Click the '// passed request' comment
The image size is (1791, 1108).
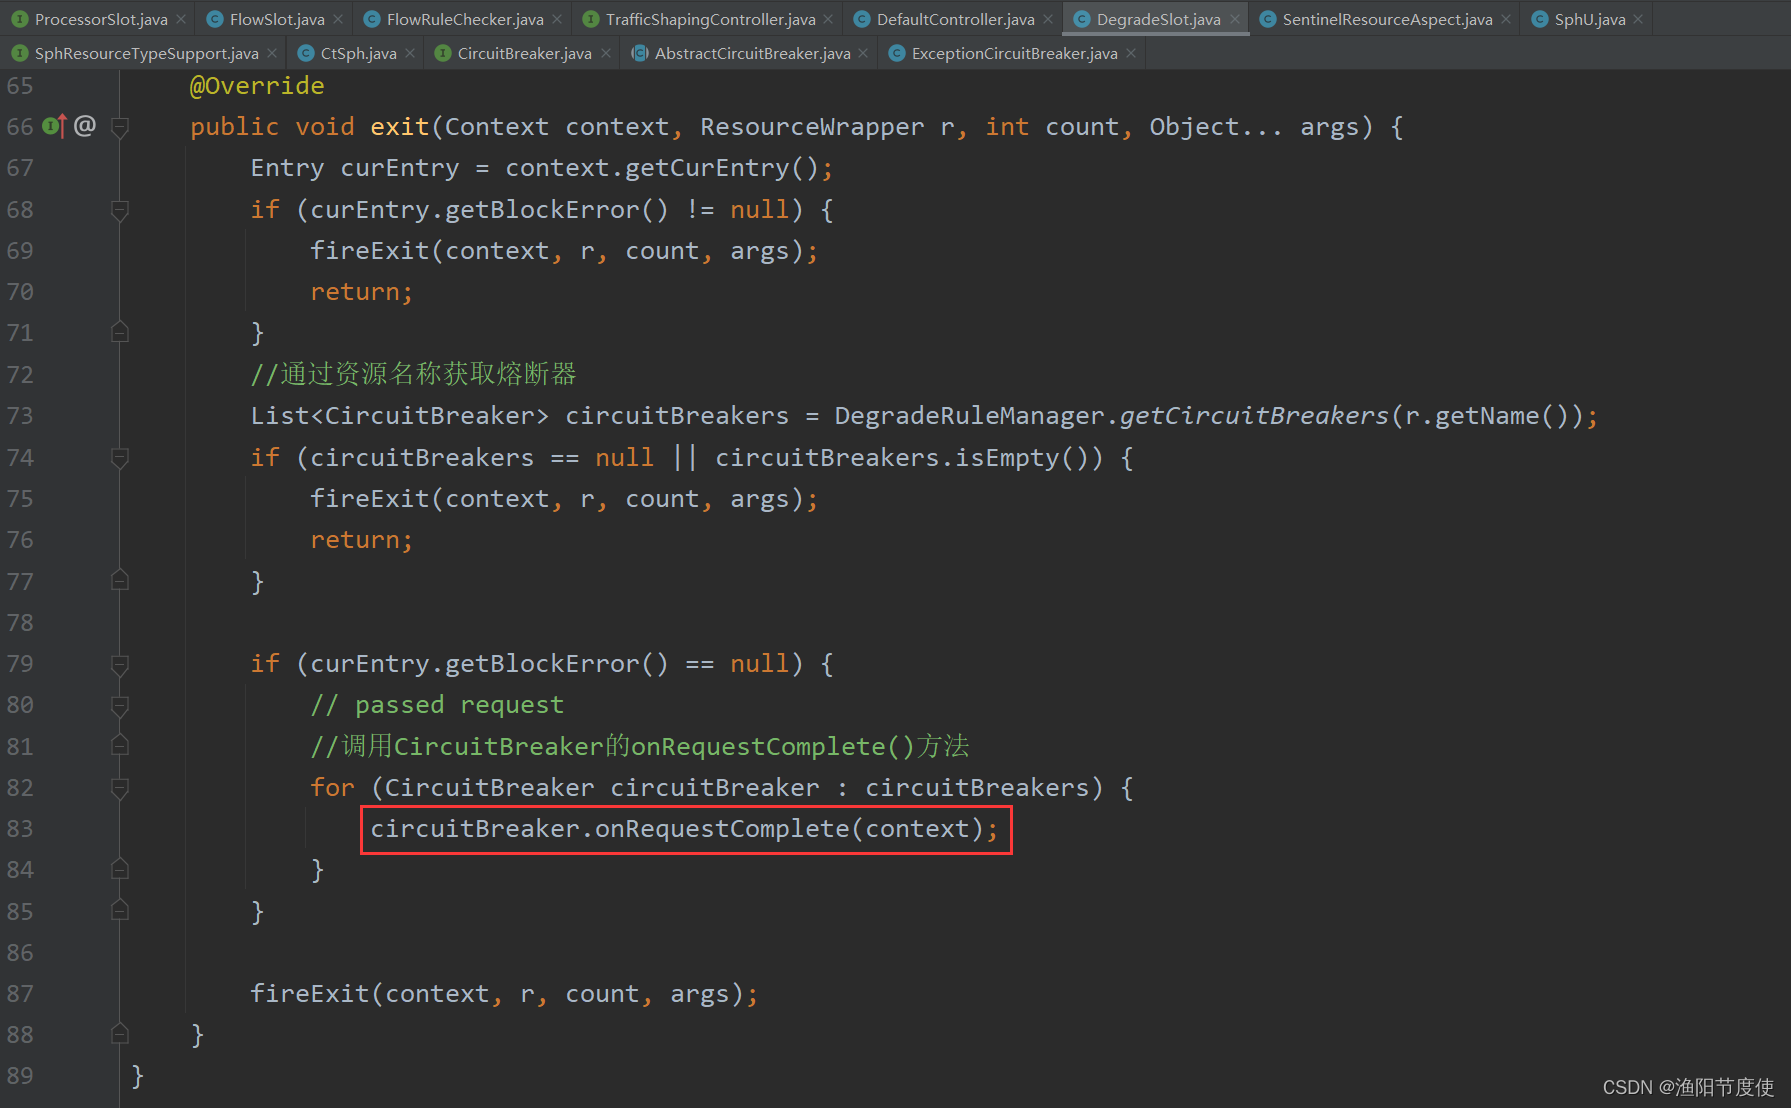click(x=437, y=705)
